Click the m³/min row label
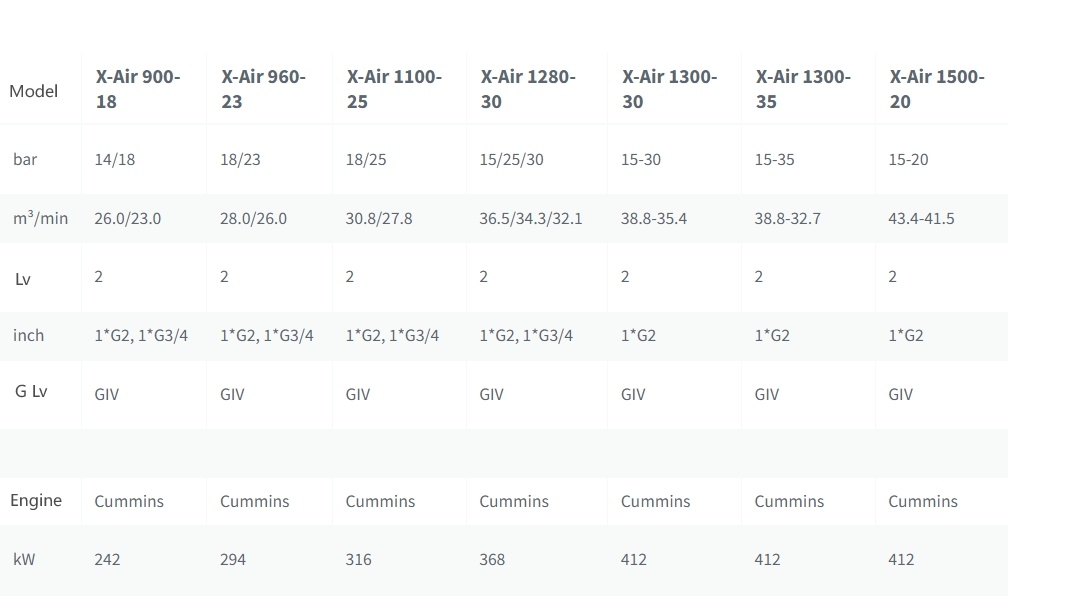The height and width of the screenshot is (615, 1080). [40, 217]
